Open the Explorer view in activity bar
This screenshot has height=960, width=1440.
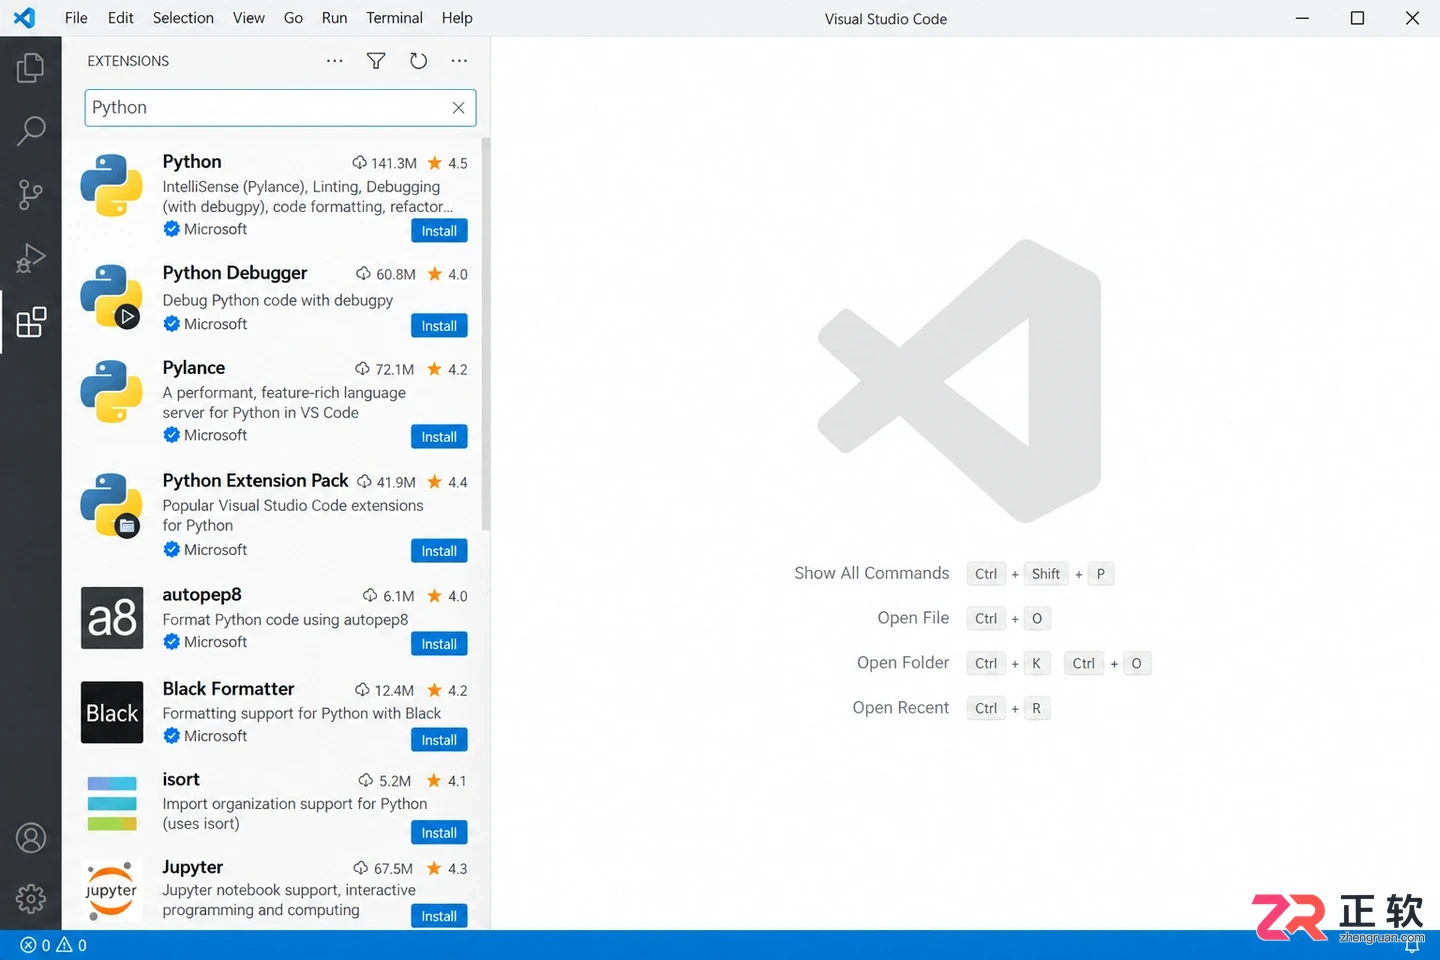pyautogui.click(x=31, y=68)
